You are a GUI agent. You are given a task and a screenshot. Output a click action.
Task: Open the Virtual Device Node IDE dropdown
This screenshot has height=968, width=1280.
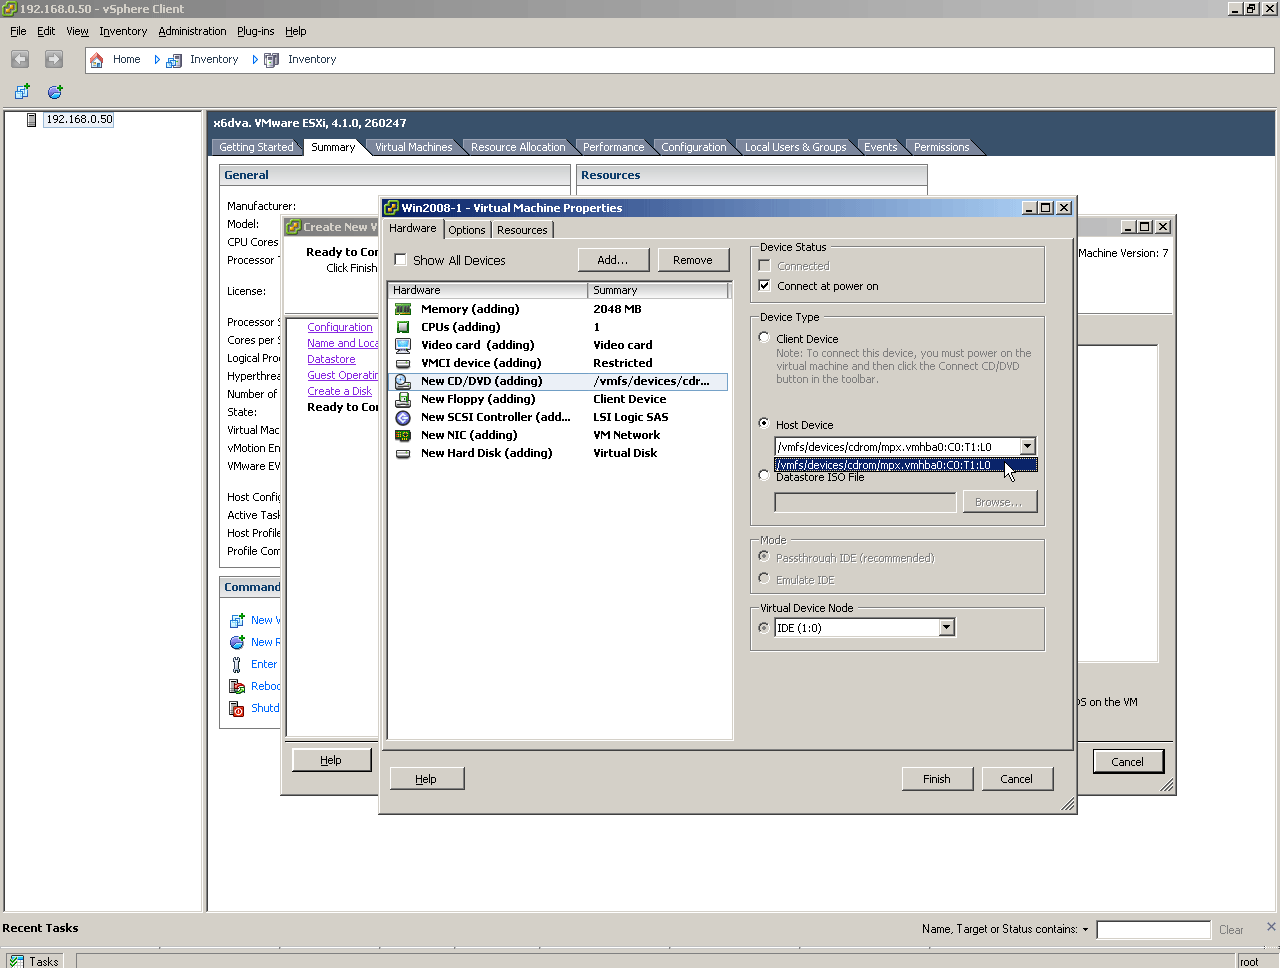(x=946, y=628)
